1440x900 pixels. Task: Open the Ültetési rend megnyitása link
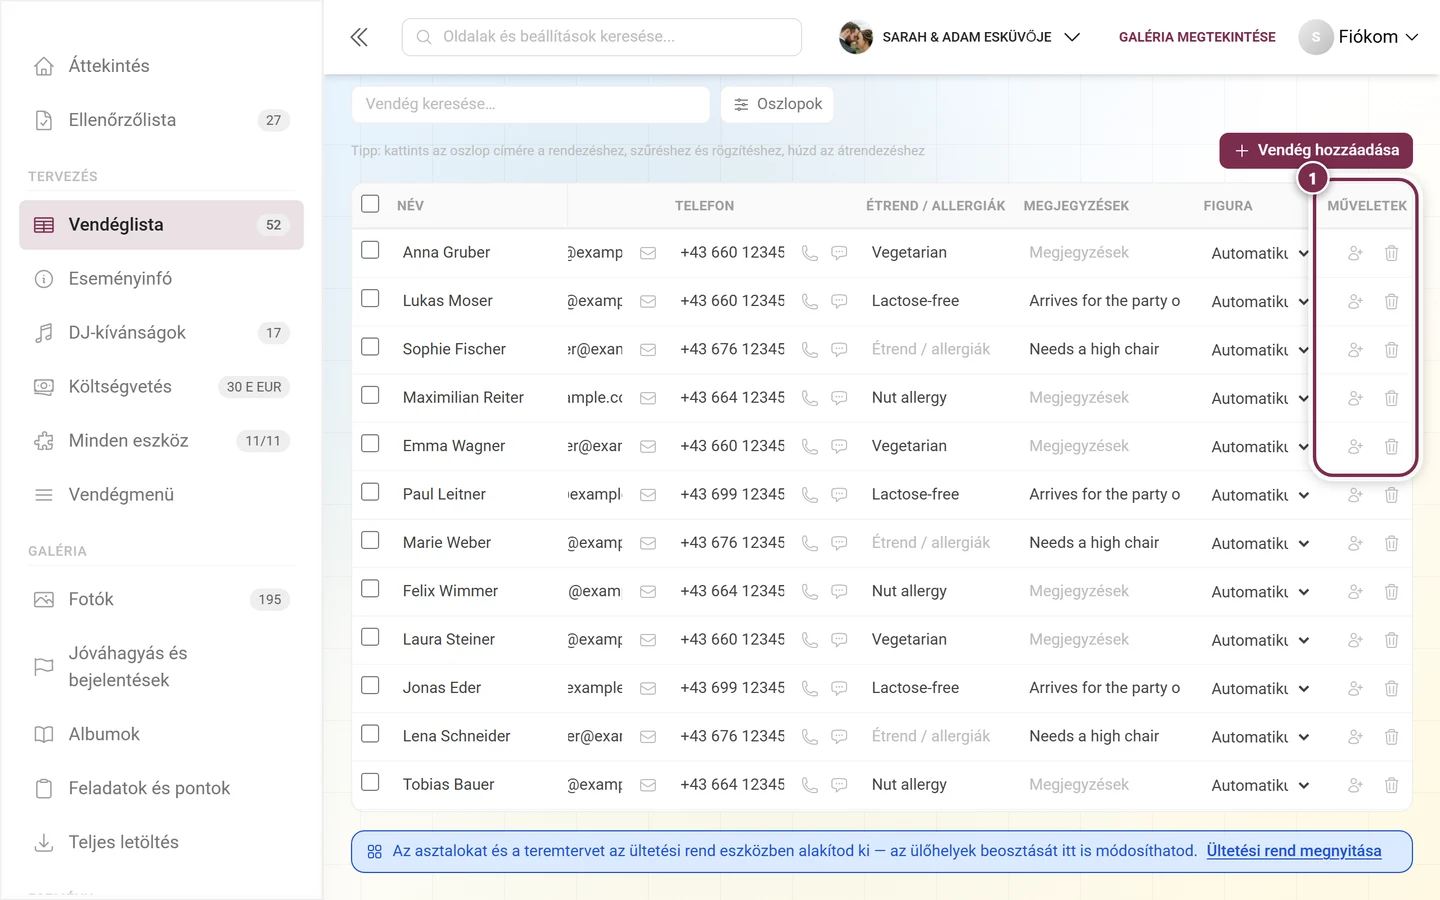click(1294, 851)
